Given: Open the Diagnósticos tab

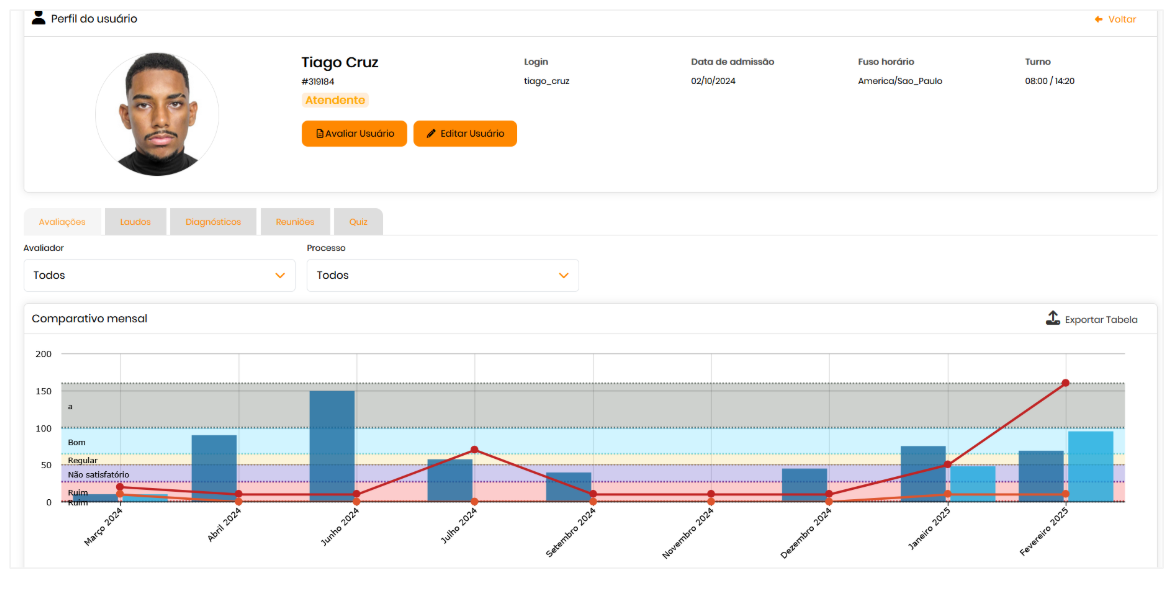Looking at the screenshot, I should click(213, 222).
